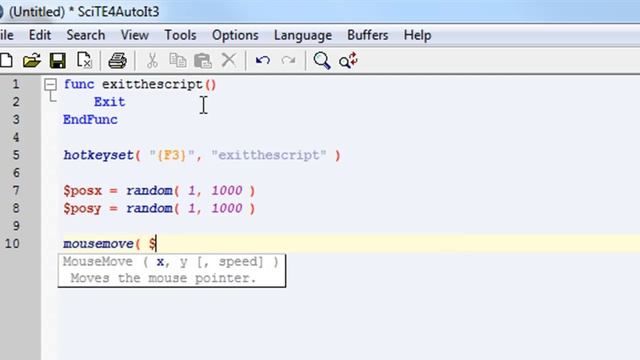Click the hotkeyset function name
Viewport: 640px width, 360px height.
coord(98,155)
